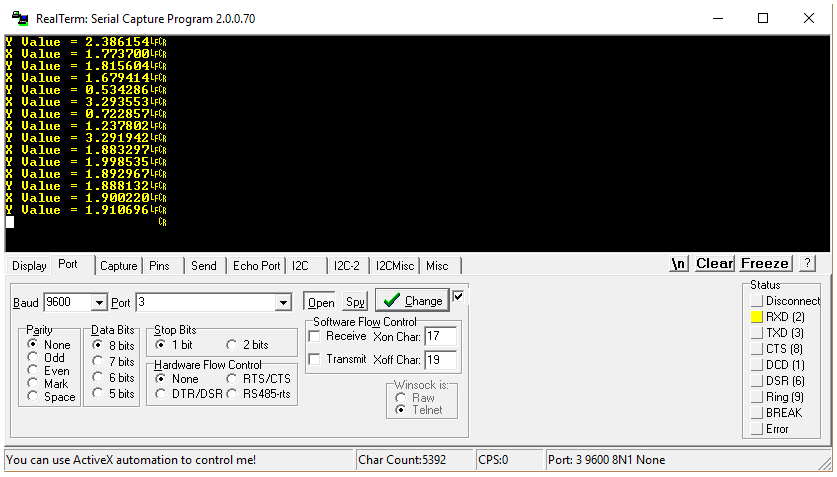
Task: Open the Echo Port tab
Action: pyautogui.click(x=256, y=266)
